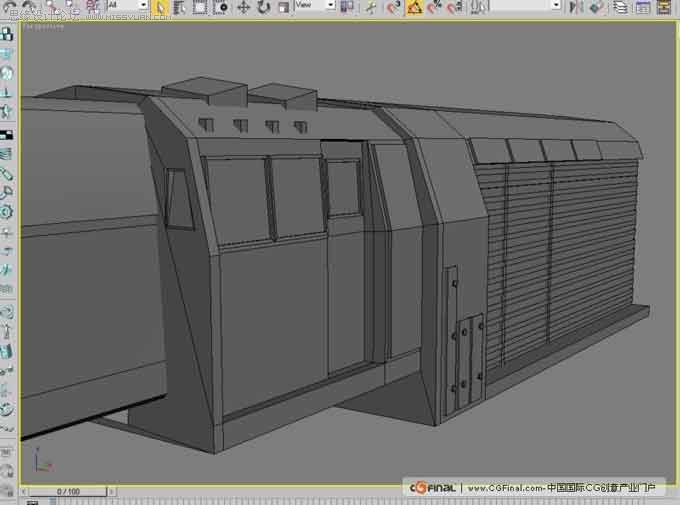Open the Select by Name list icon

point(180,7)
